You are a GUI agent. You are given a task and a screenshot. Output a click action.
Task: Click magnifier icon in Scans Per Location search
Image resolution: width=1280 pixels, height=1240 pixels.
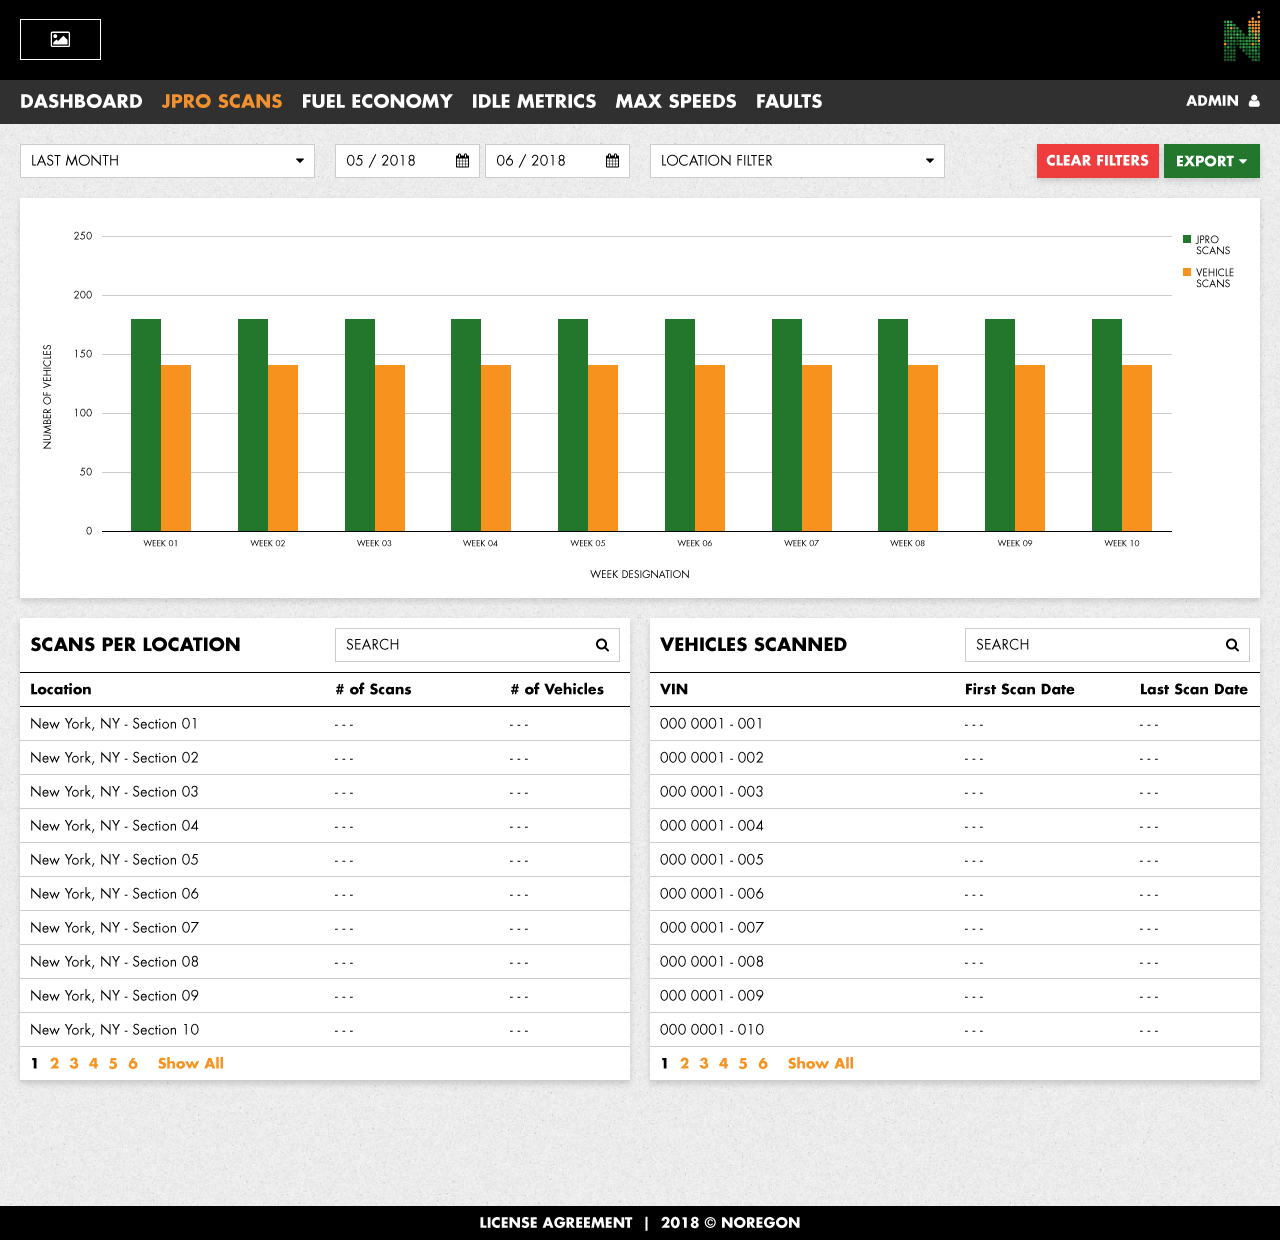602,645
